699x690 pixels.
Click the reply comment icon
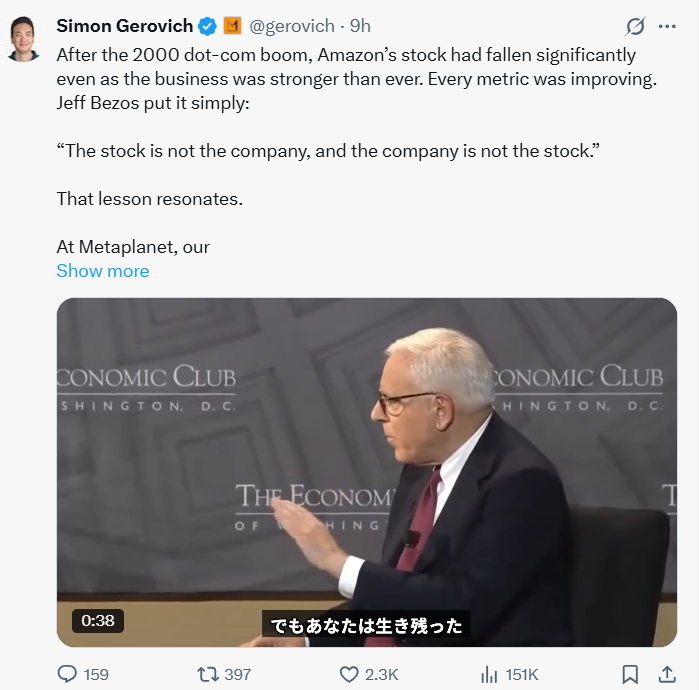(68, 674)
